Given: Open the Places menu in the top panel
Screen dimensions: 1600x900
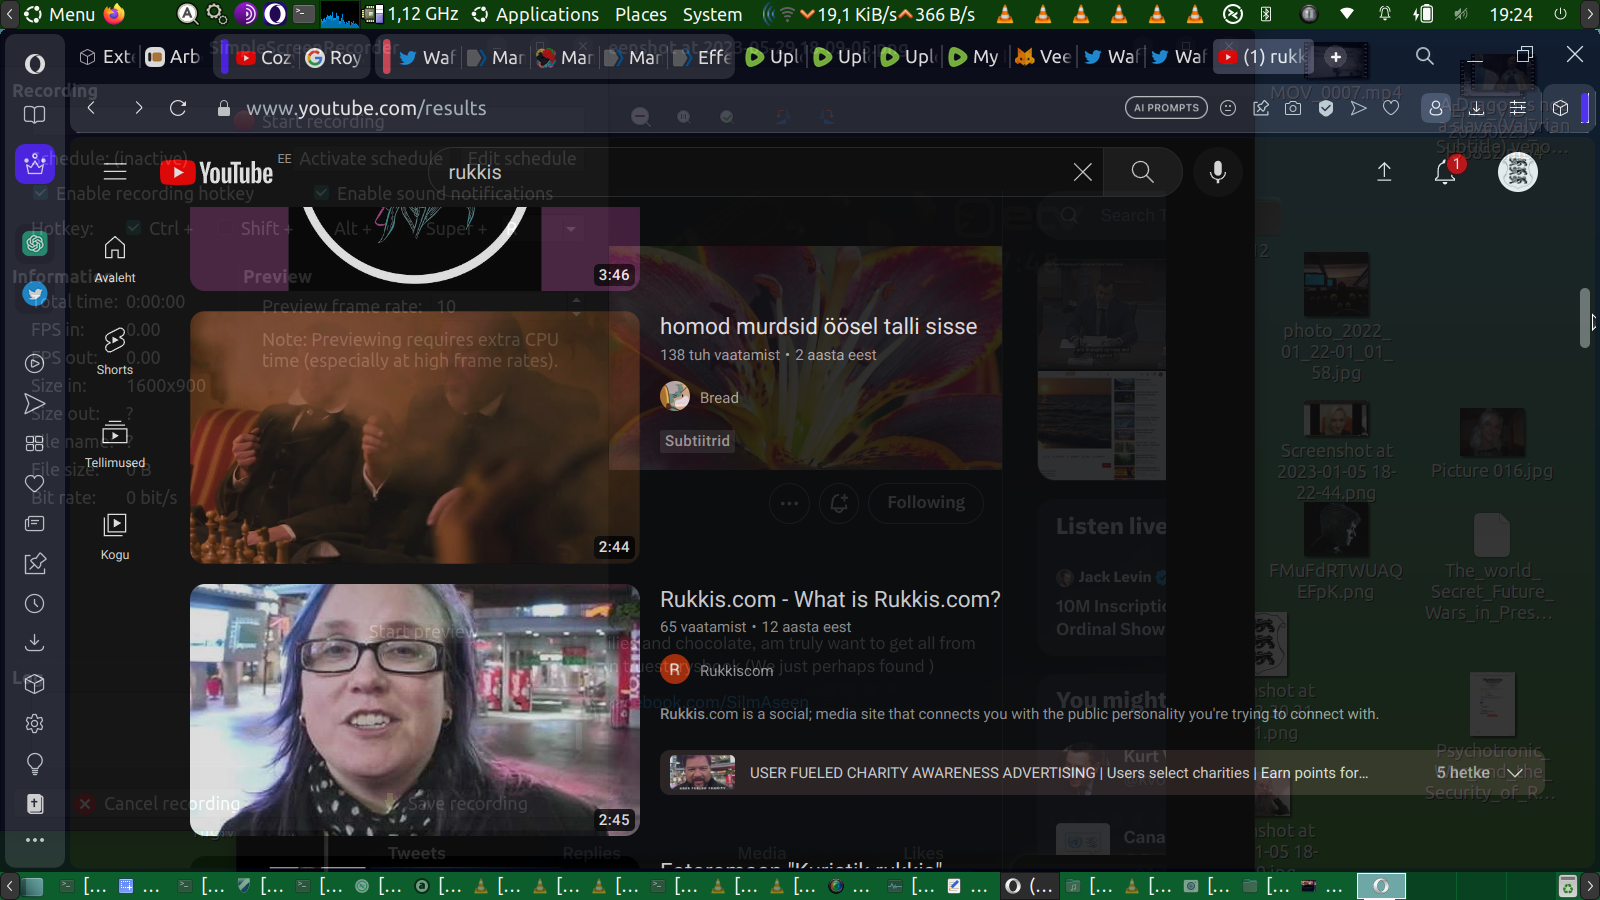Looking at the screenshot, I should (x=641, y=14).
